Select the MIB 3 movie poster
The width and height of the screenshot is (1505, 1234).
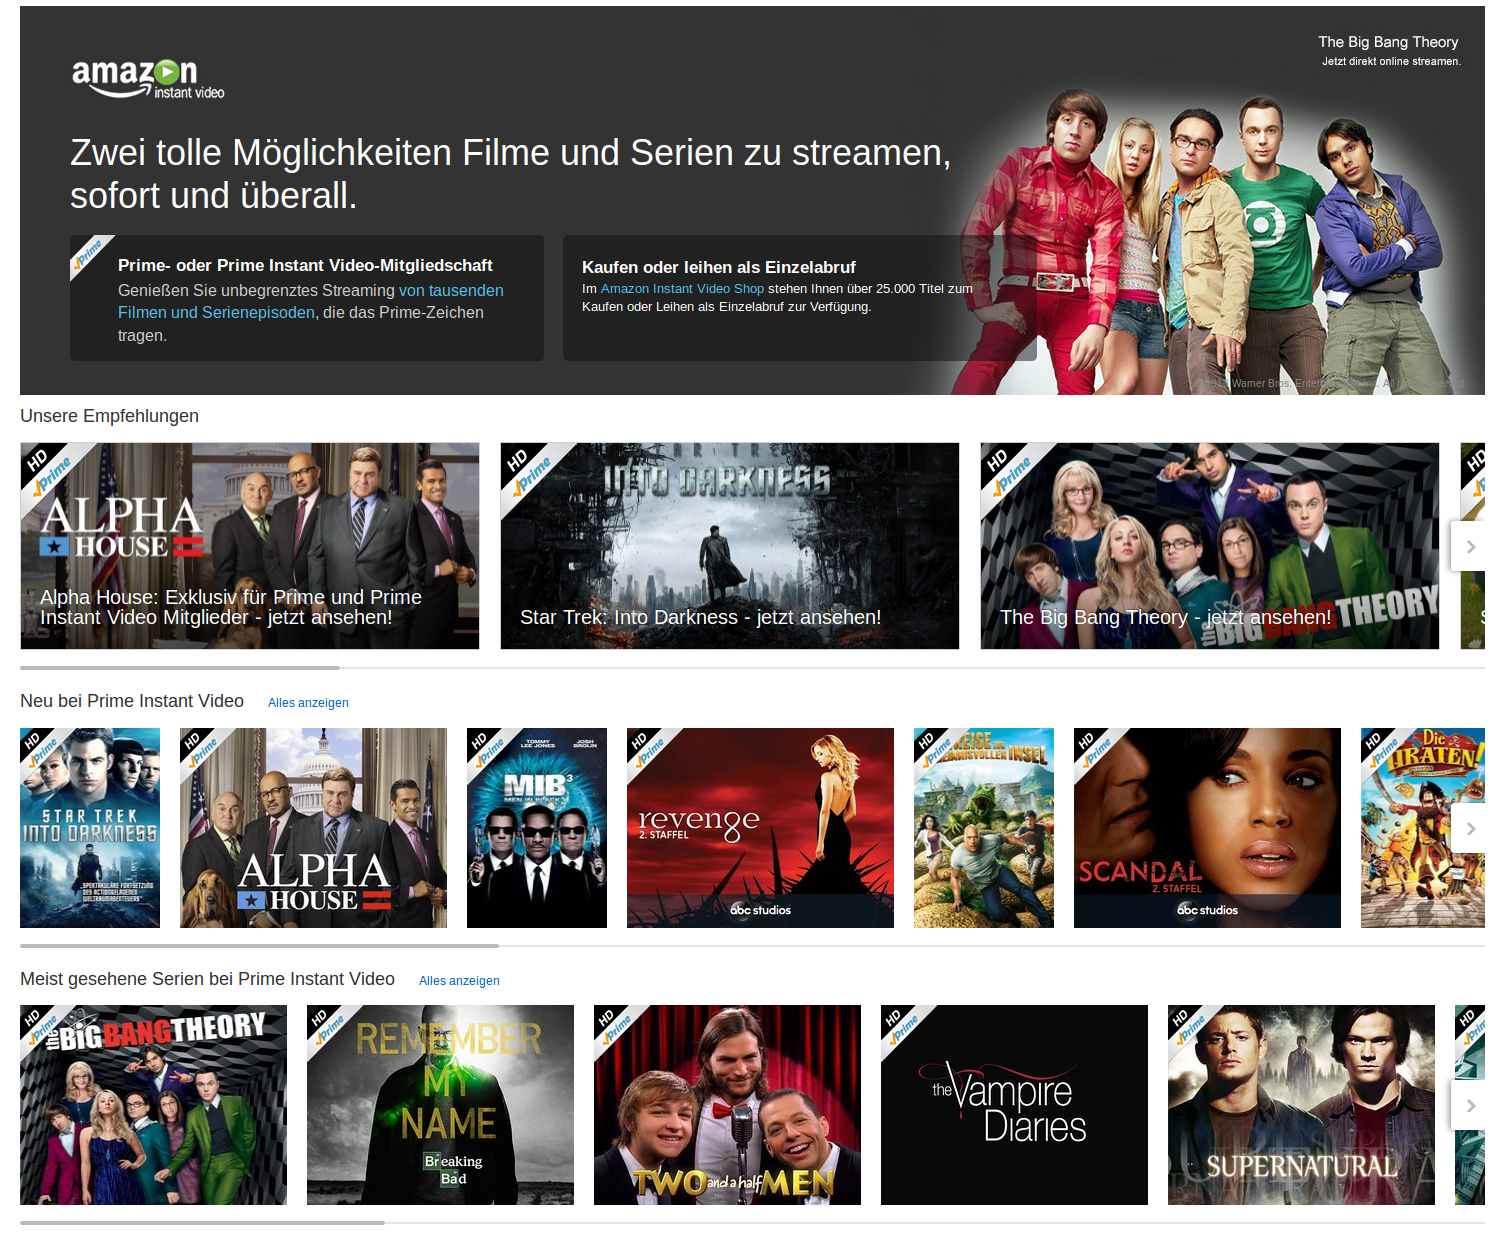[x=537, y=828]
